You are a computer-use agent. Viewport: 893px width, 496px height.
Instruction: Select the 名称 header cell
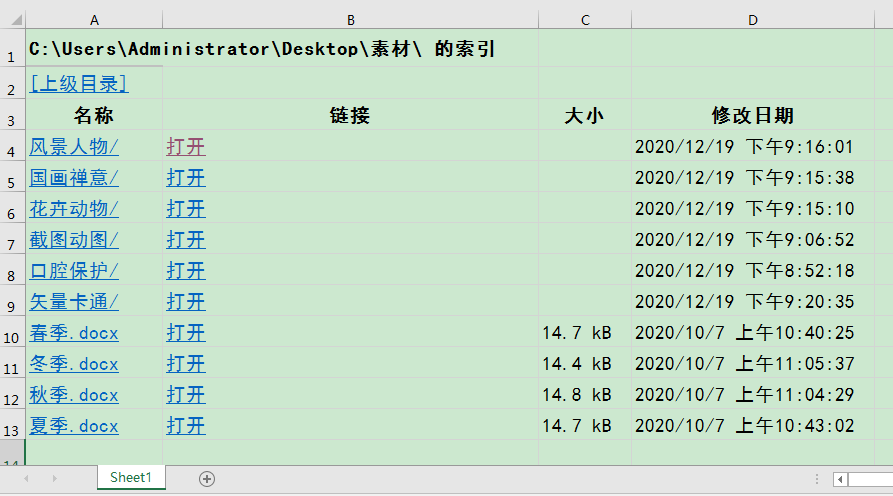tap(94, 115)
